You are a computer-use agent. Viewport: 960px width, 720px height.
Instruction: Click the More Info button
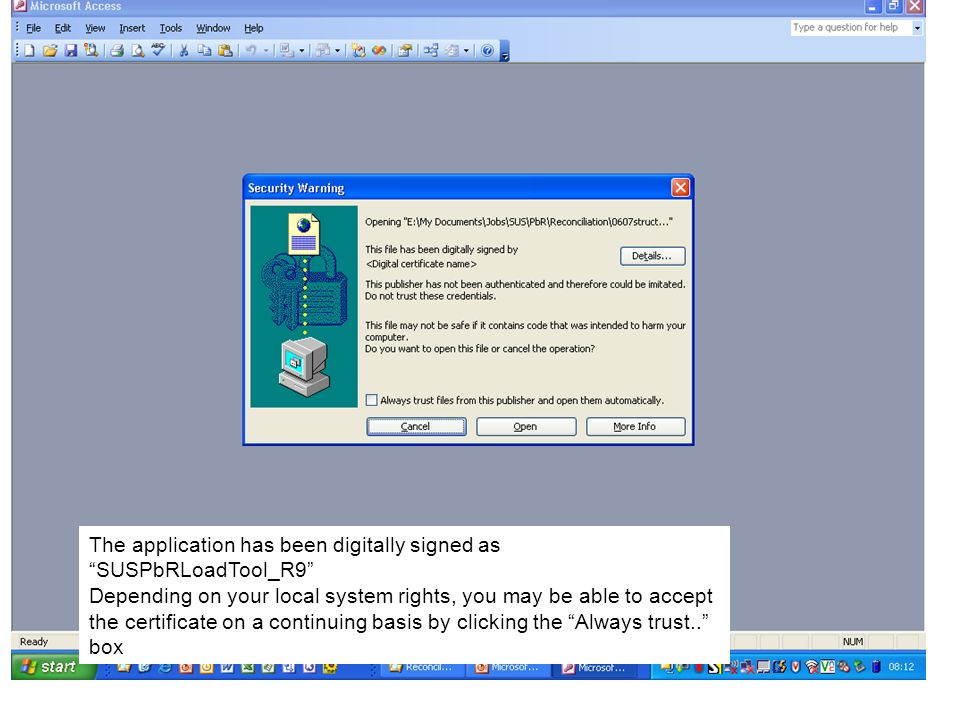(x=636, y=427)
